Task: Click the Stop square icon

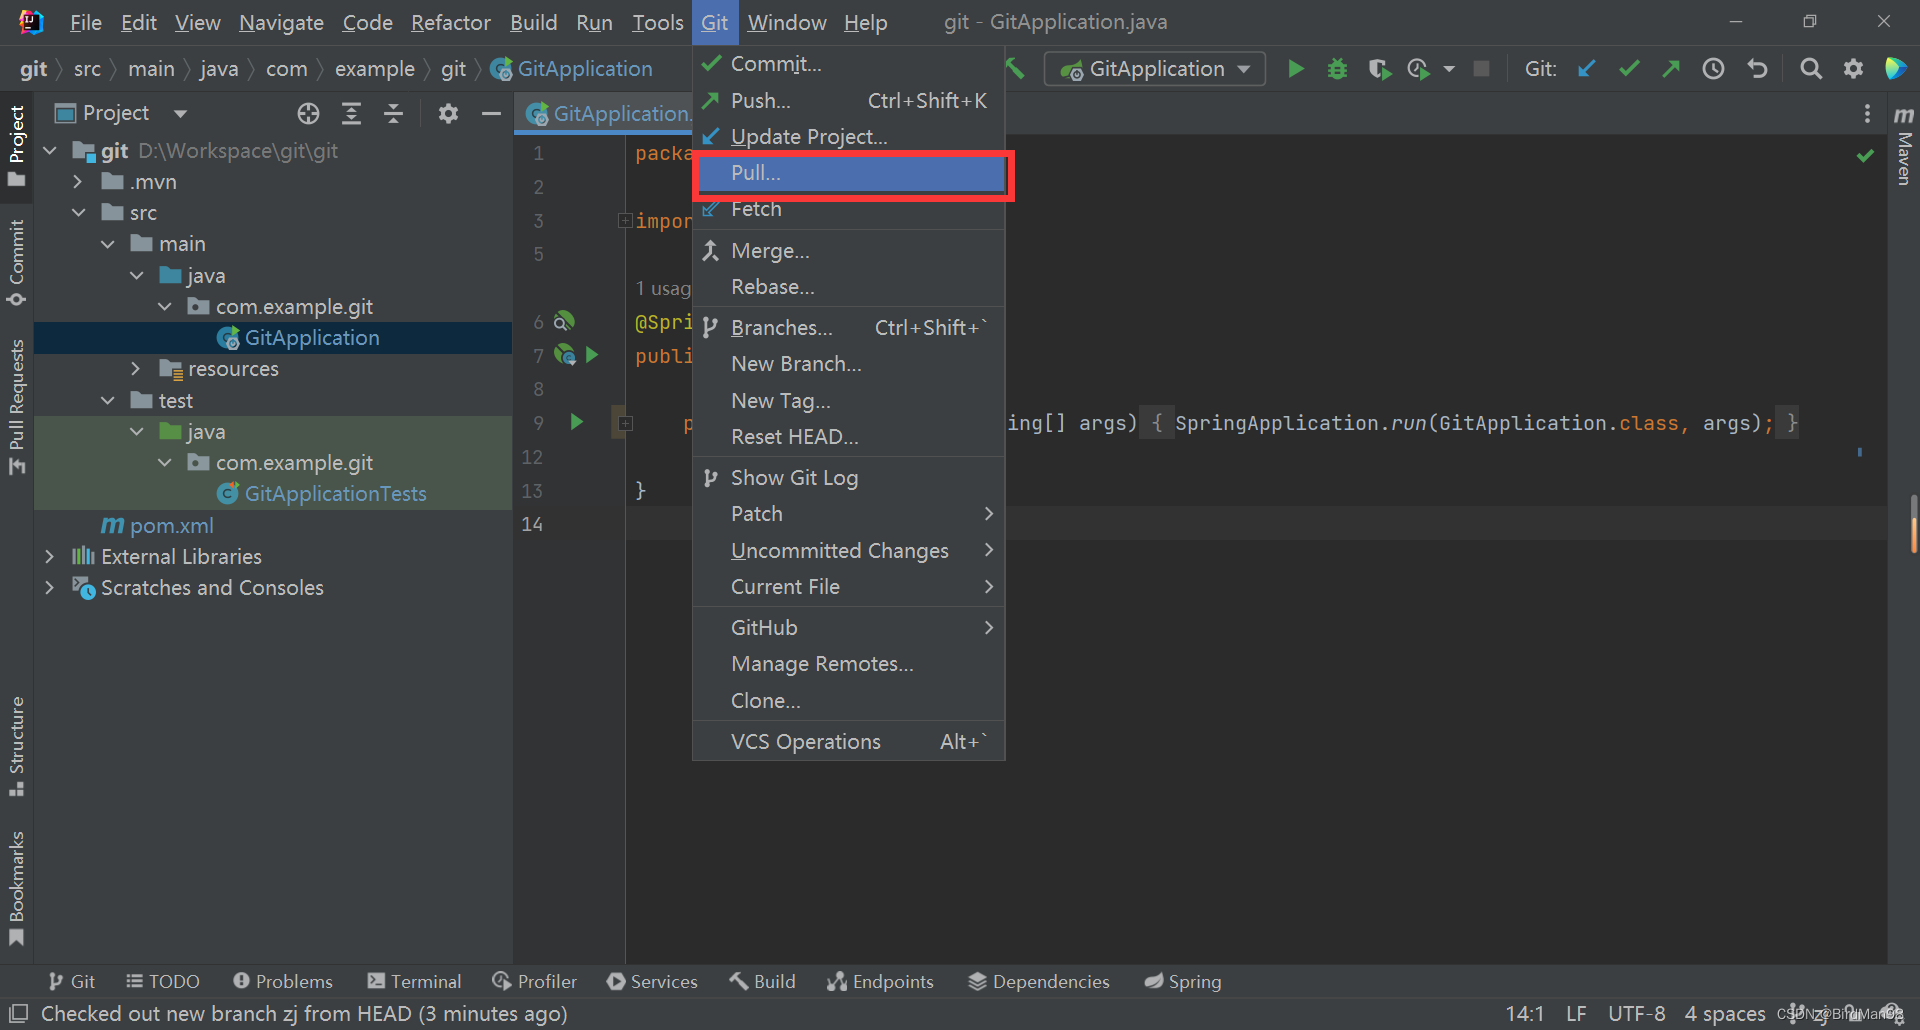Action: point(1482,69)
